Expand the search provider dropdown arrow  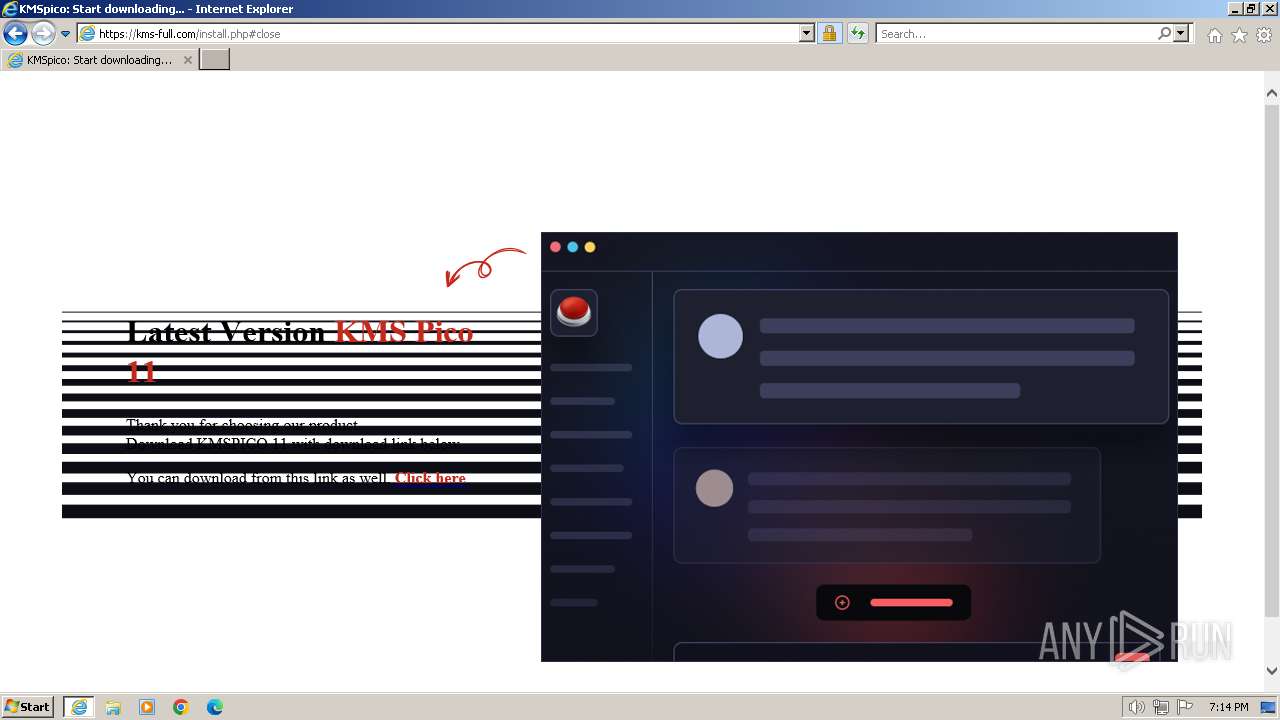tap(1181, 34)
